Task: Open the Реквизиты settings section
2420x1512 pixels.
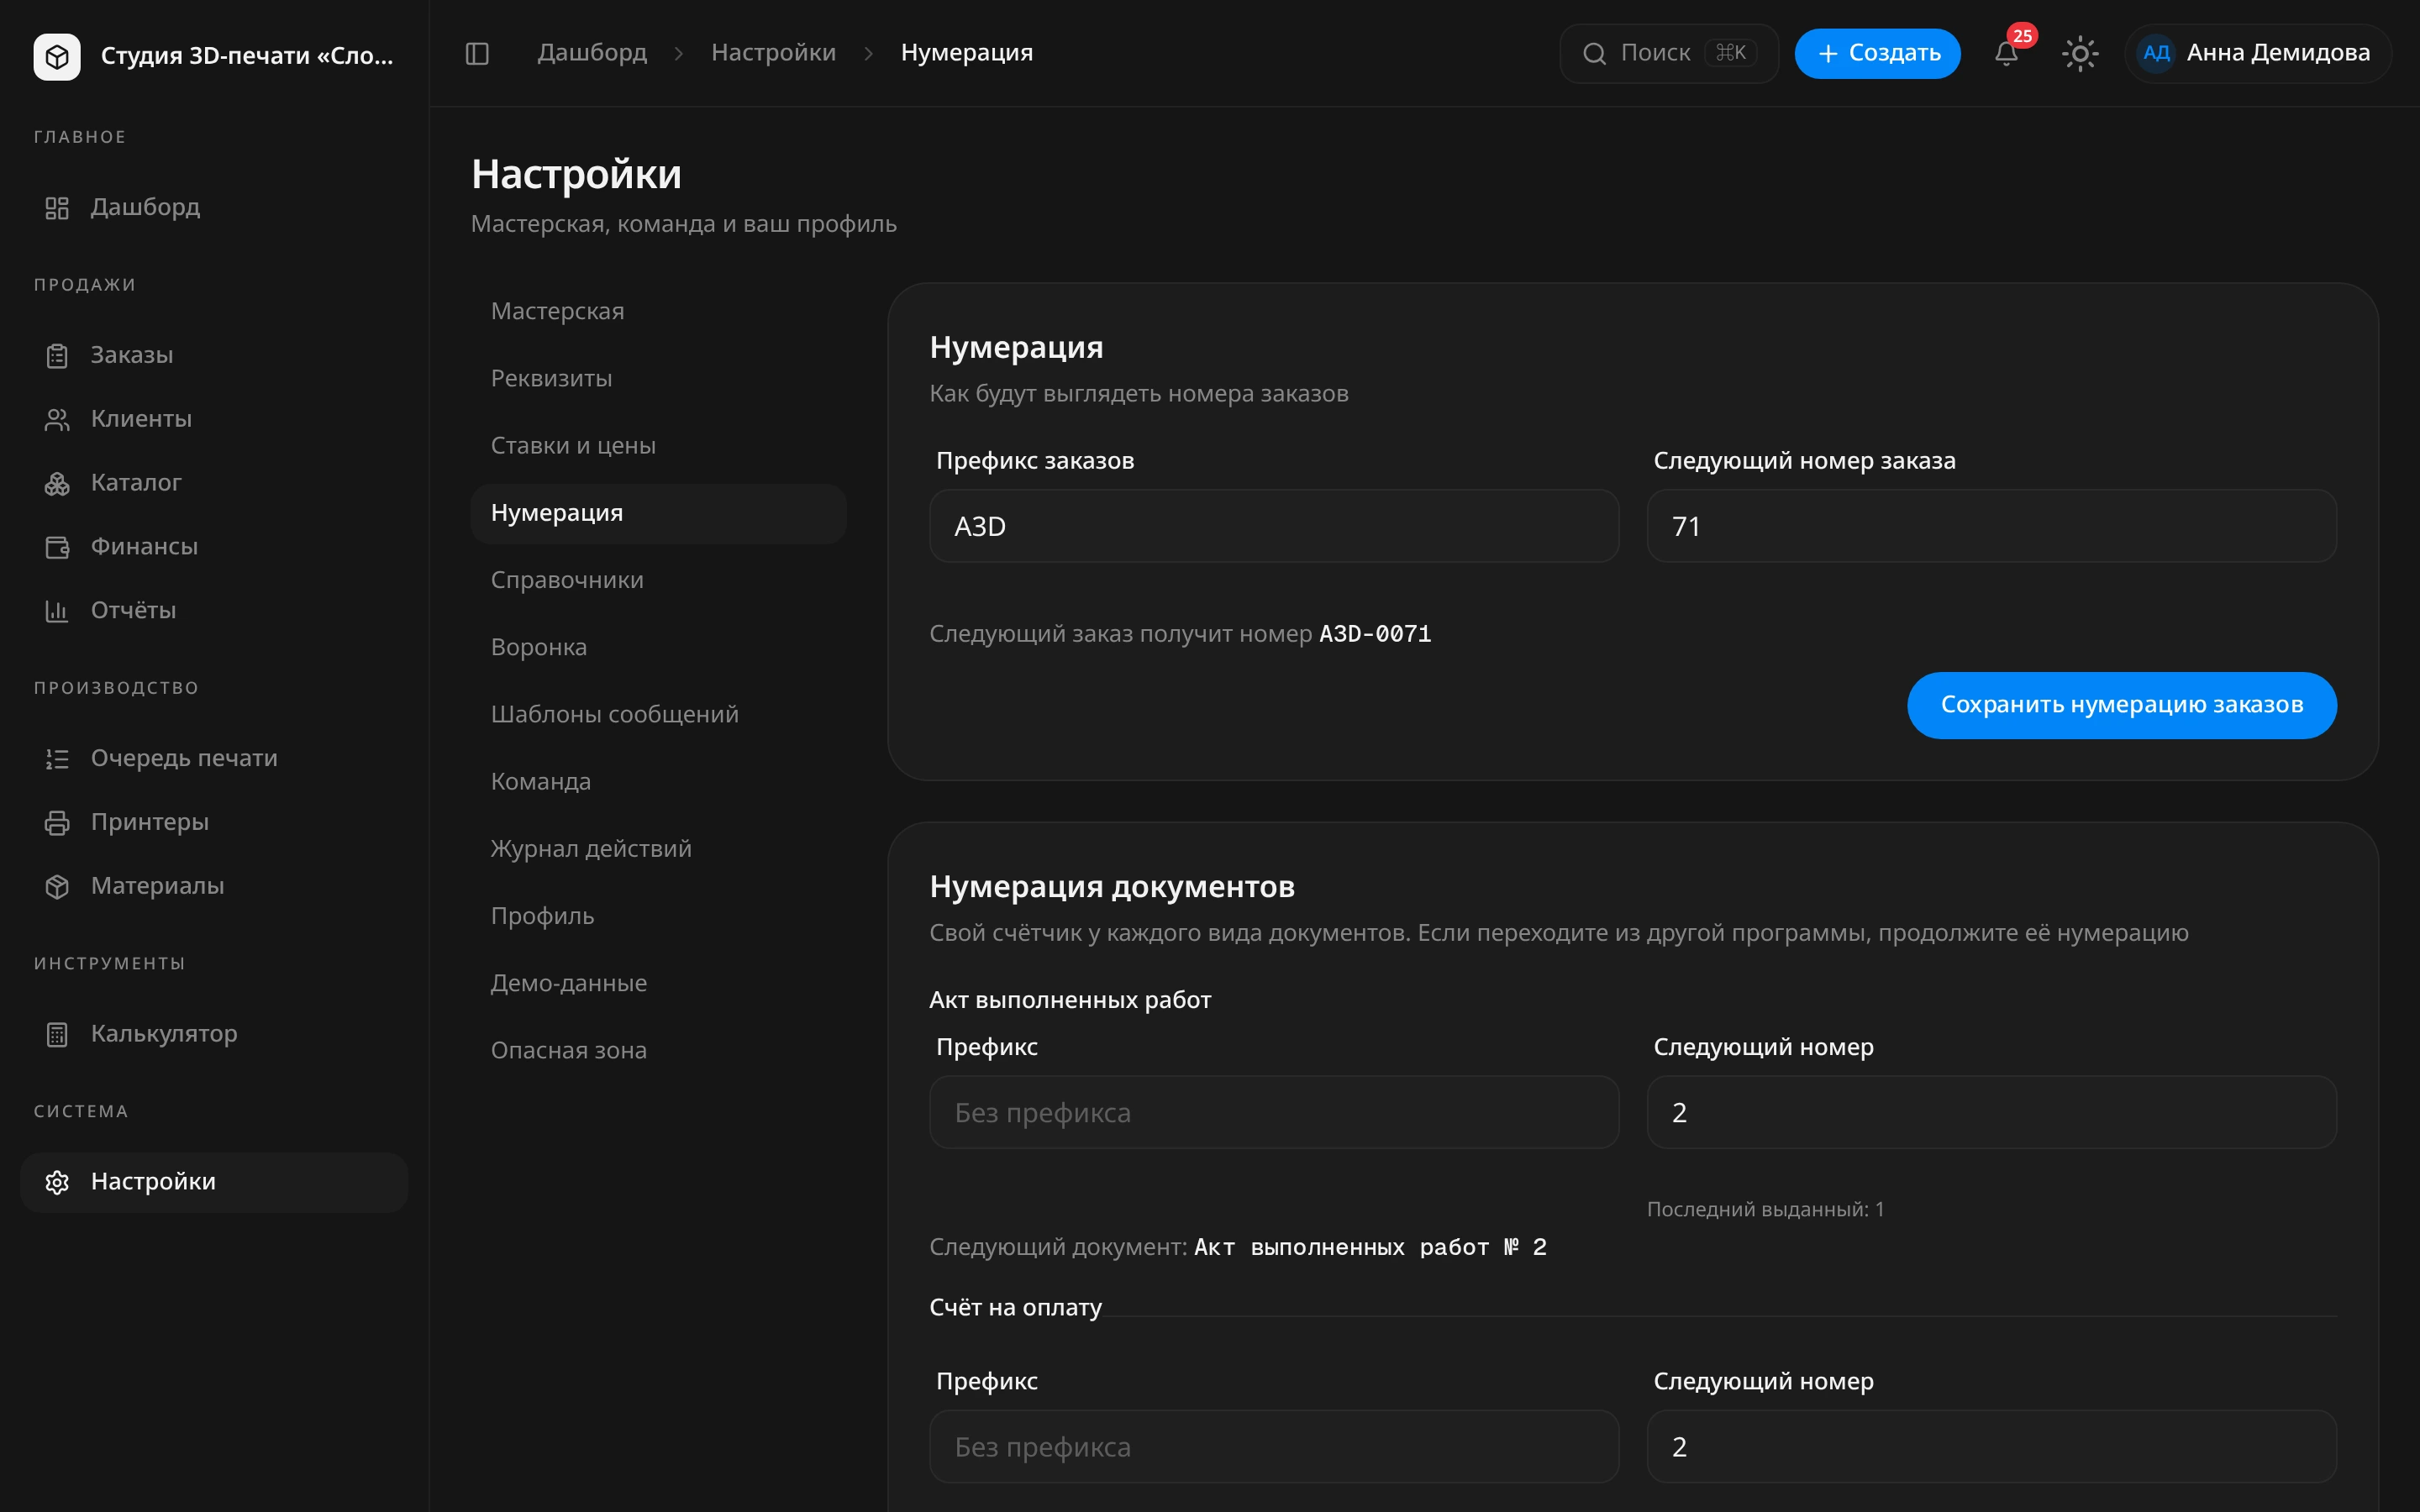Action: (x=658, y=379)
